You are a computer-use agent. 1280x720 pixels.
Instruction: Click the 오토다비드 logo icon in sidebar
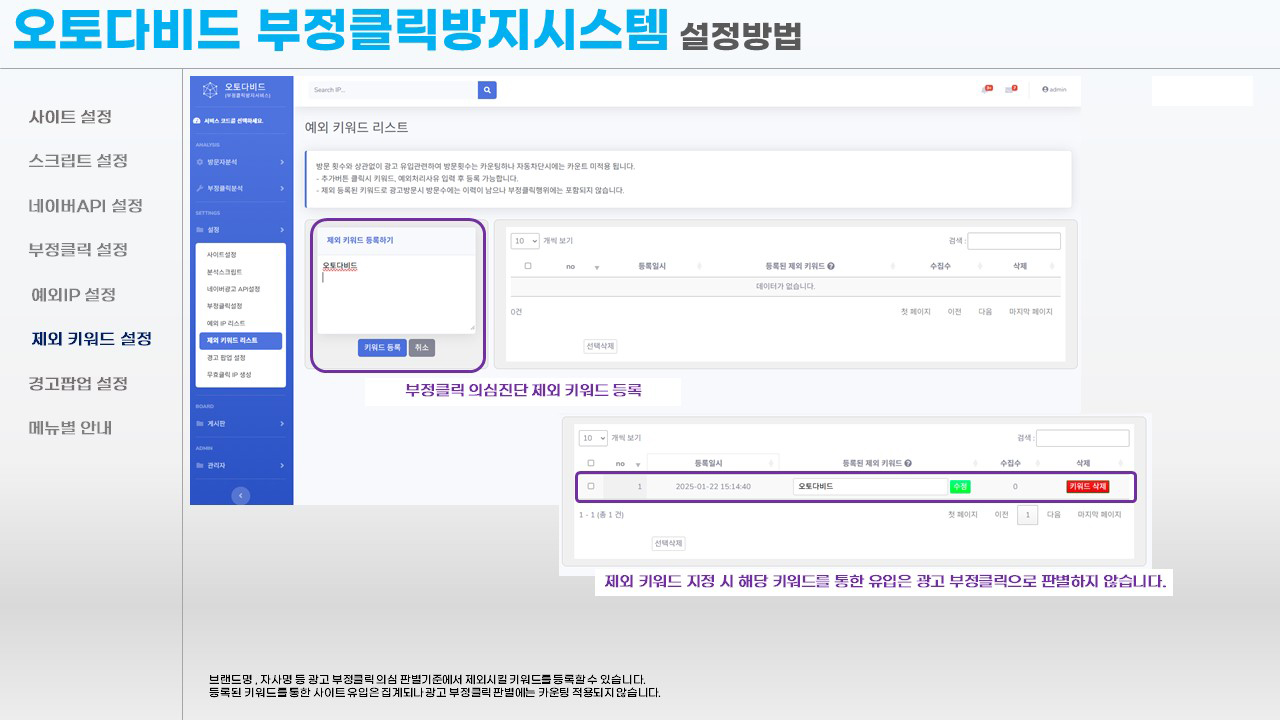coord(210,90)
